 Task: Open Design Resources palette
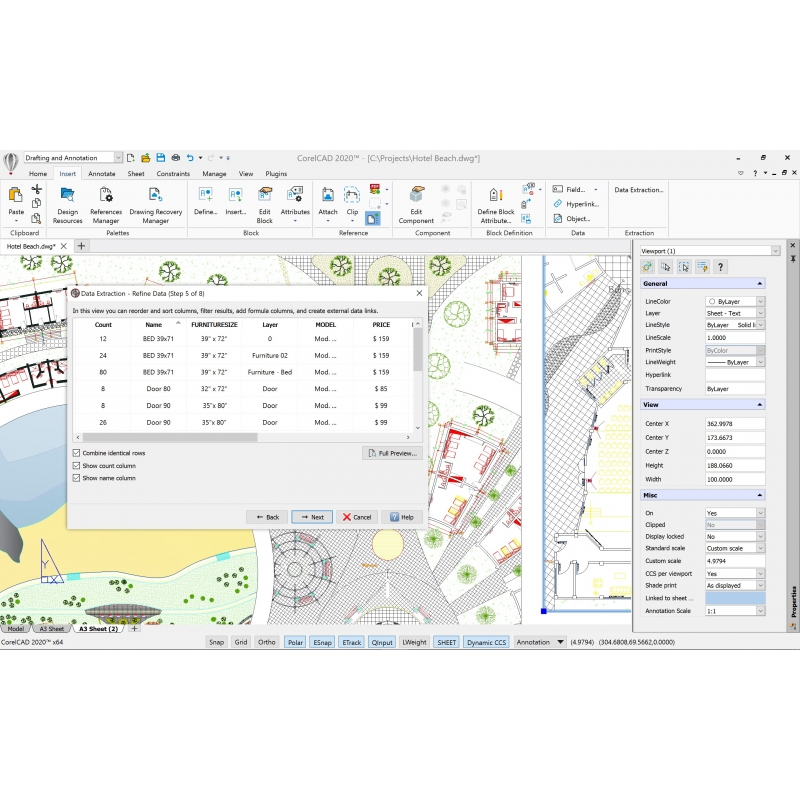(x=67, y=205)
